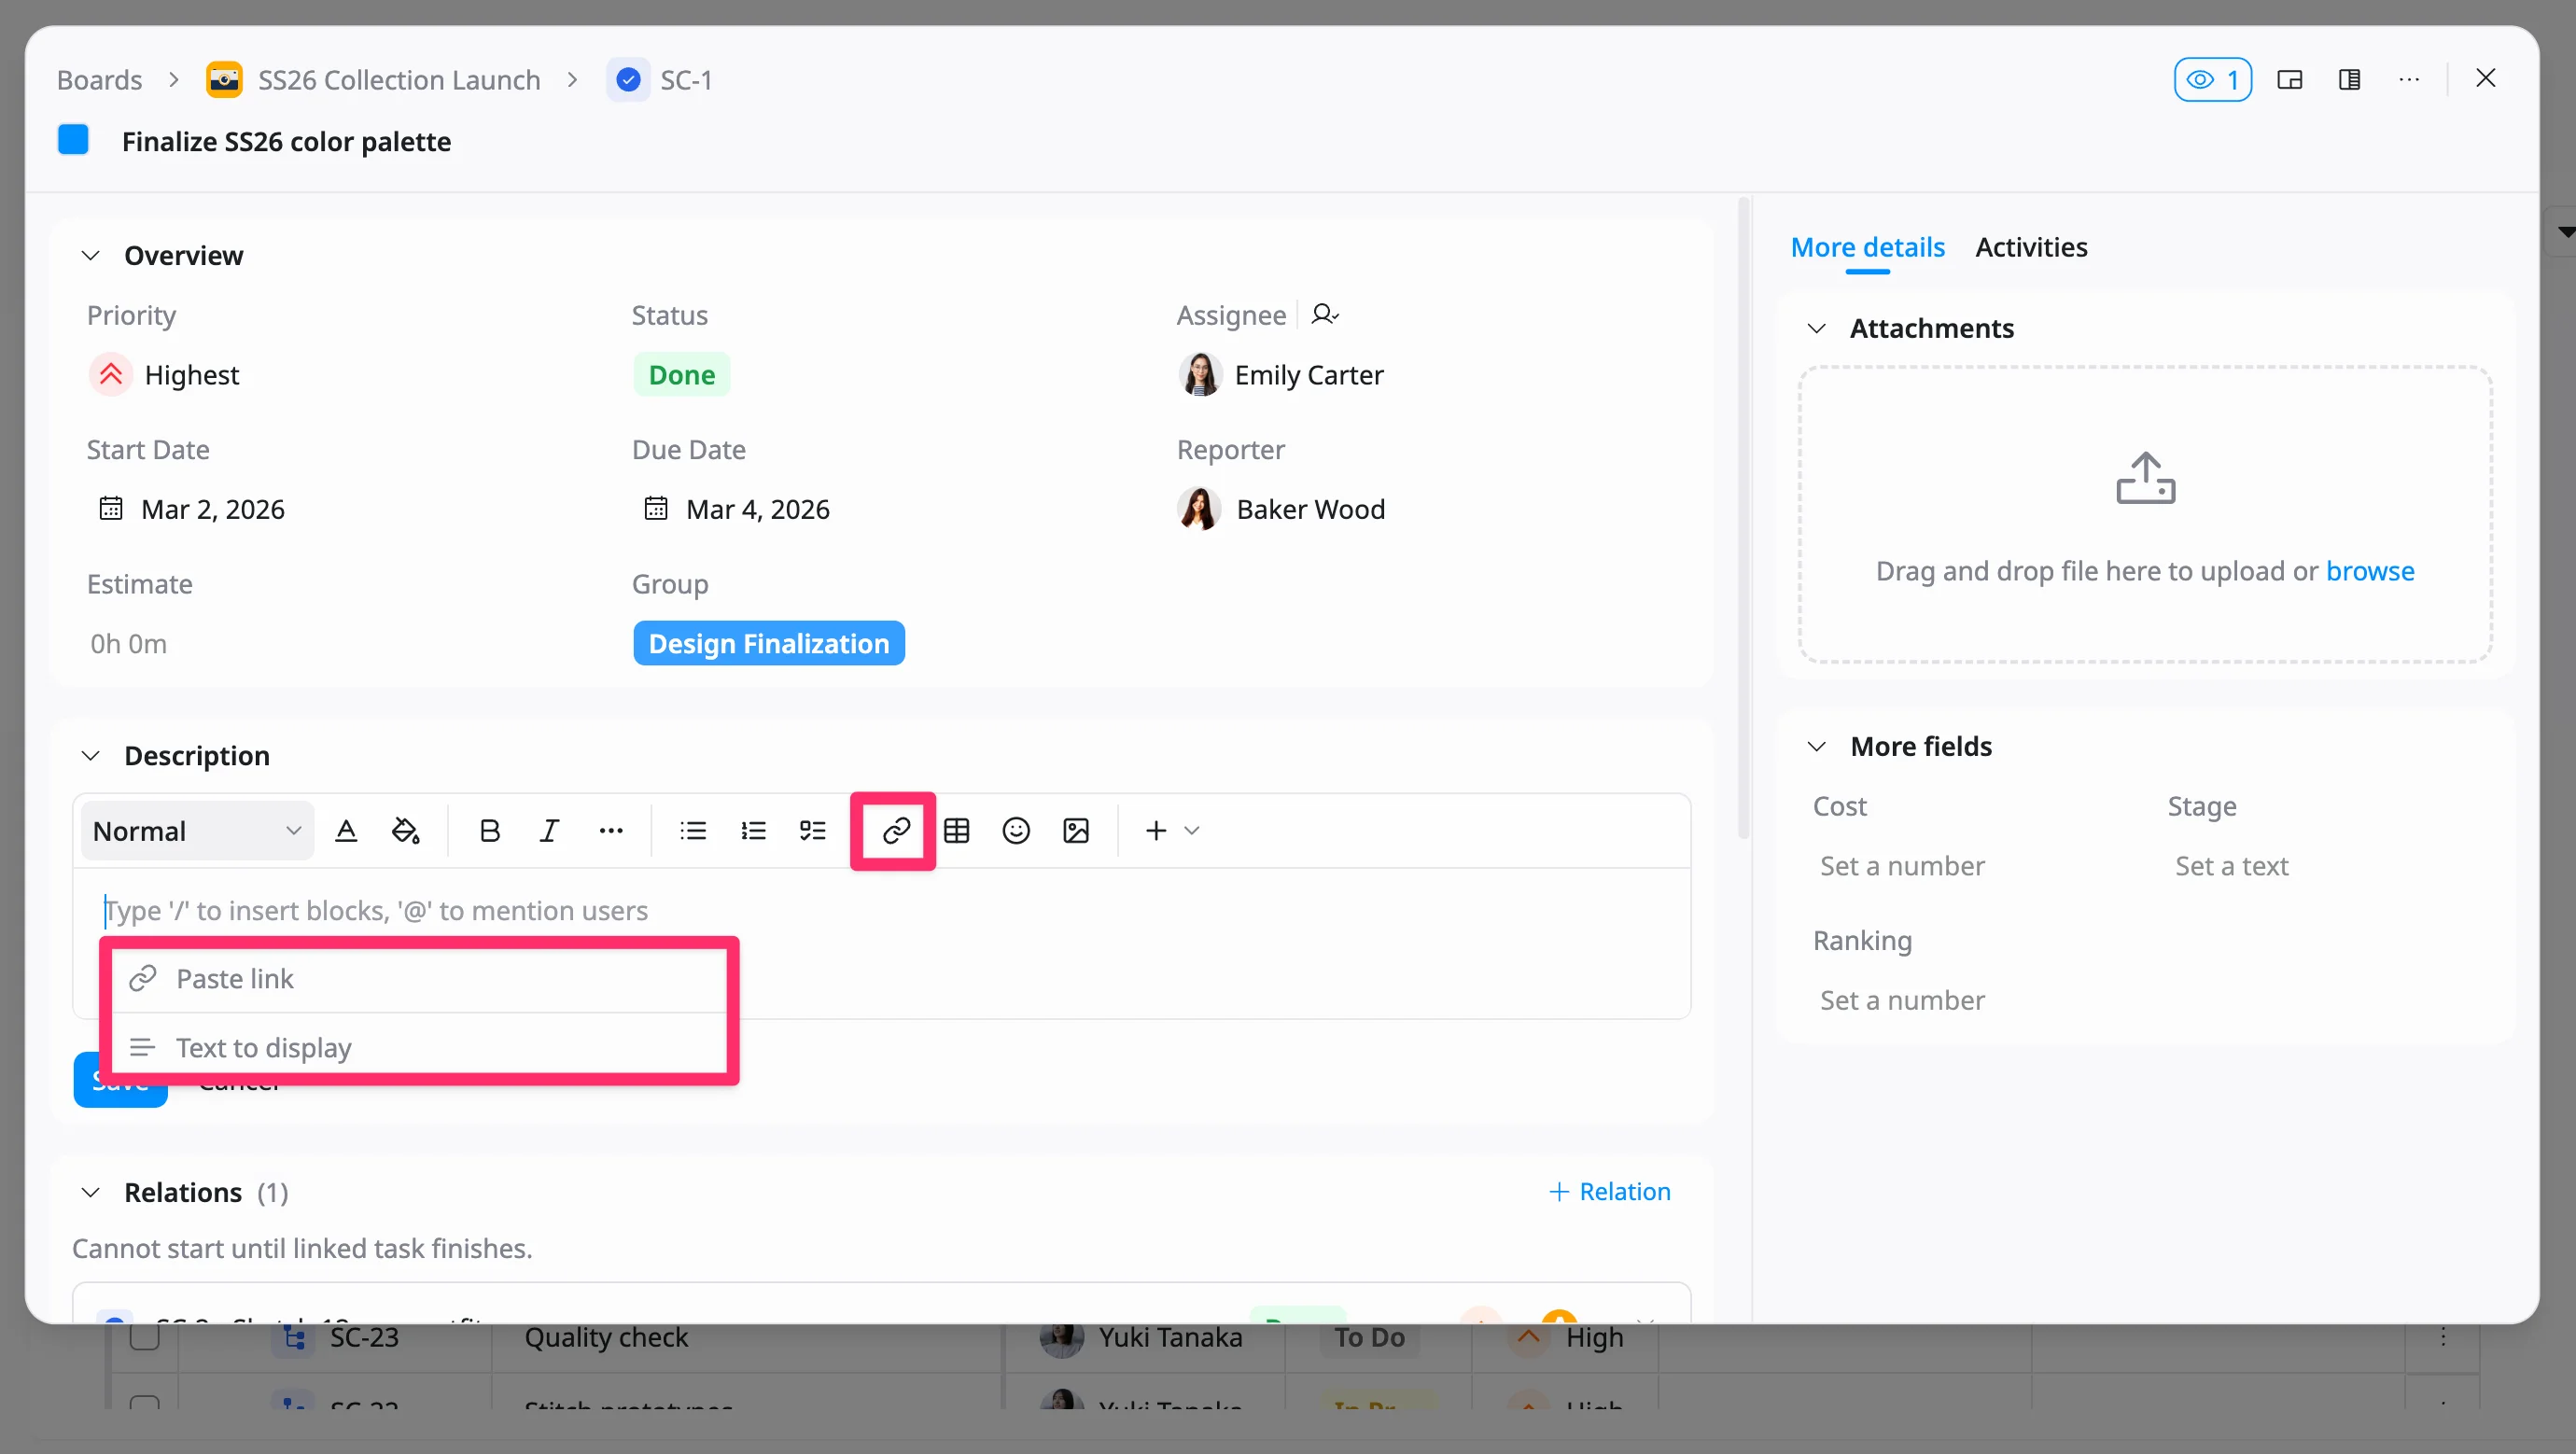Click the Text to display field
This screenshot has height=1454, width=2576.
tap(419, 1048)
